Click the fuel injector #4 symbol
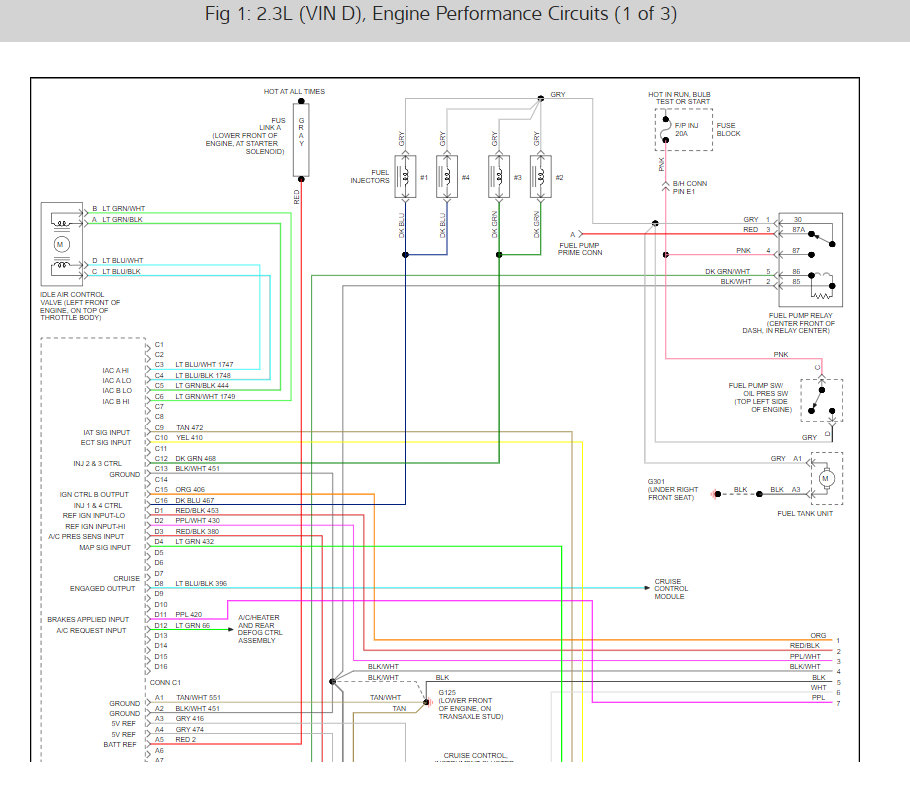Image resolution: width=910 pixels, height=798 pixels. click(447, 177)
